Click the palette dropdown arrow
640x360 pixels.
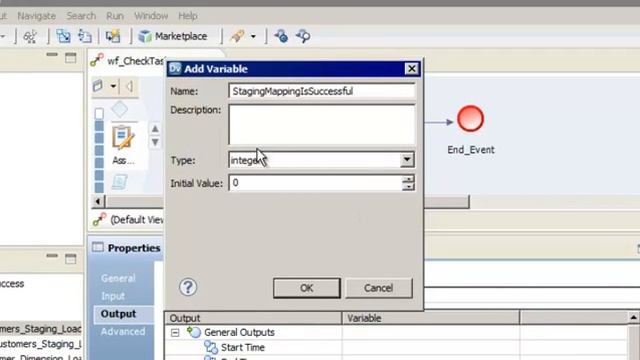click(113, 86)
